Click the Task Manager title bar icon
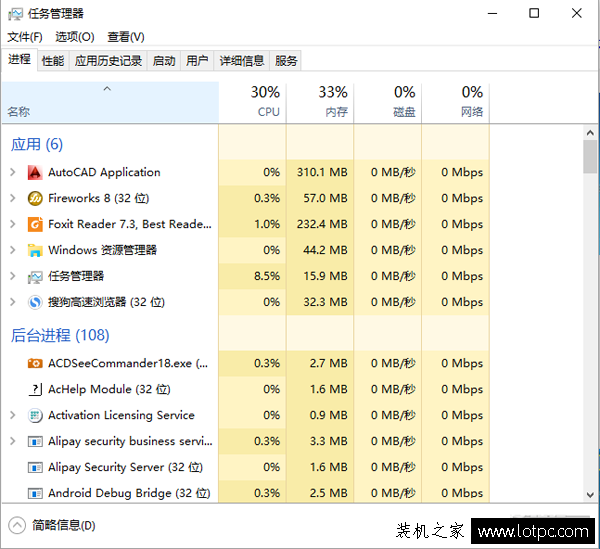 (x=15, y=15)
